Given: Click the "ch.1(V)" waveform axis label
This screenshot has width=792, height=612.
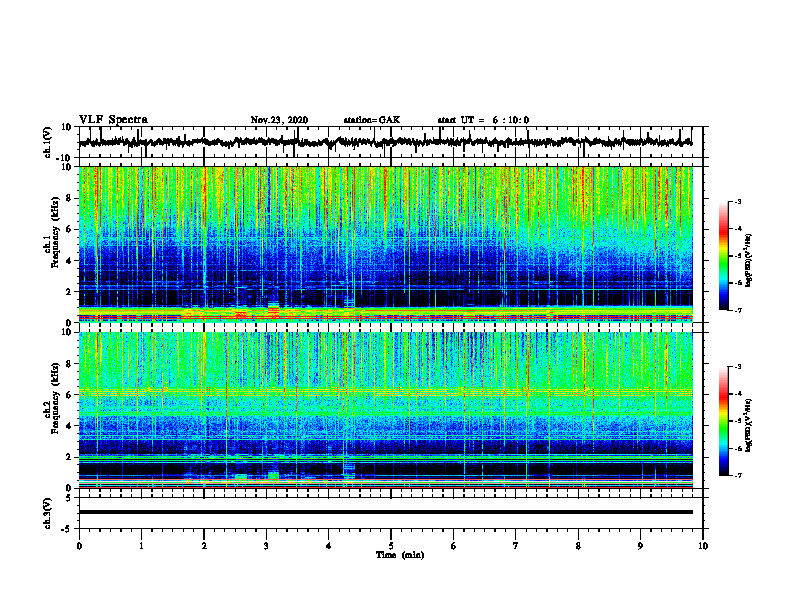Looking at the screenshot, I should [x=48, y=142].
